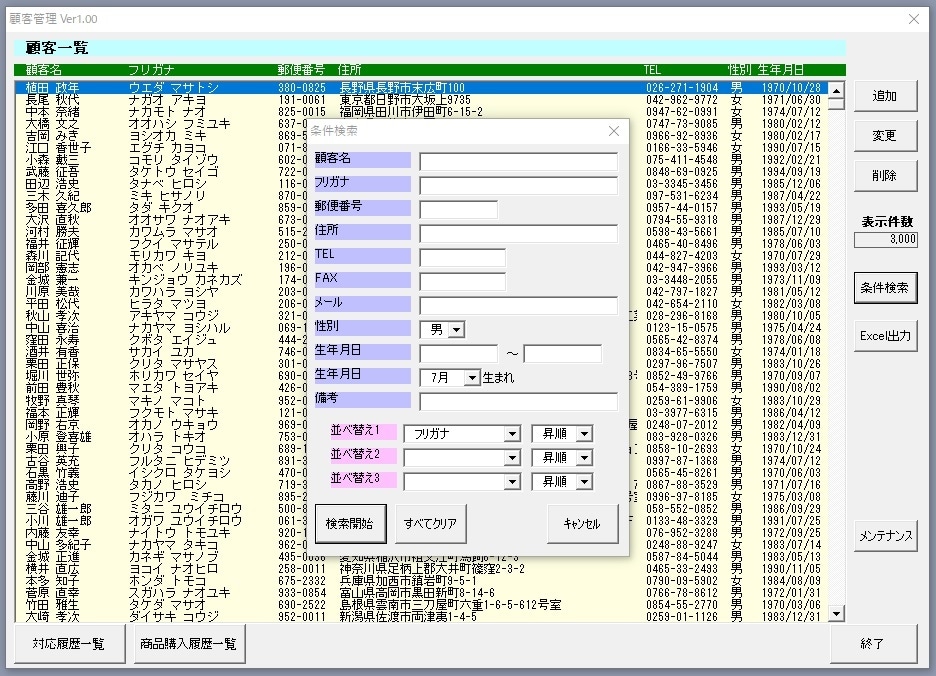This screenshot has width=936, height=676.
Task: Click the メール input field
Action: (518, 306)
